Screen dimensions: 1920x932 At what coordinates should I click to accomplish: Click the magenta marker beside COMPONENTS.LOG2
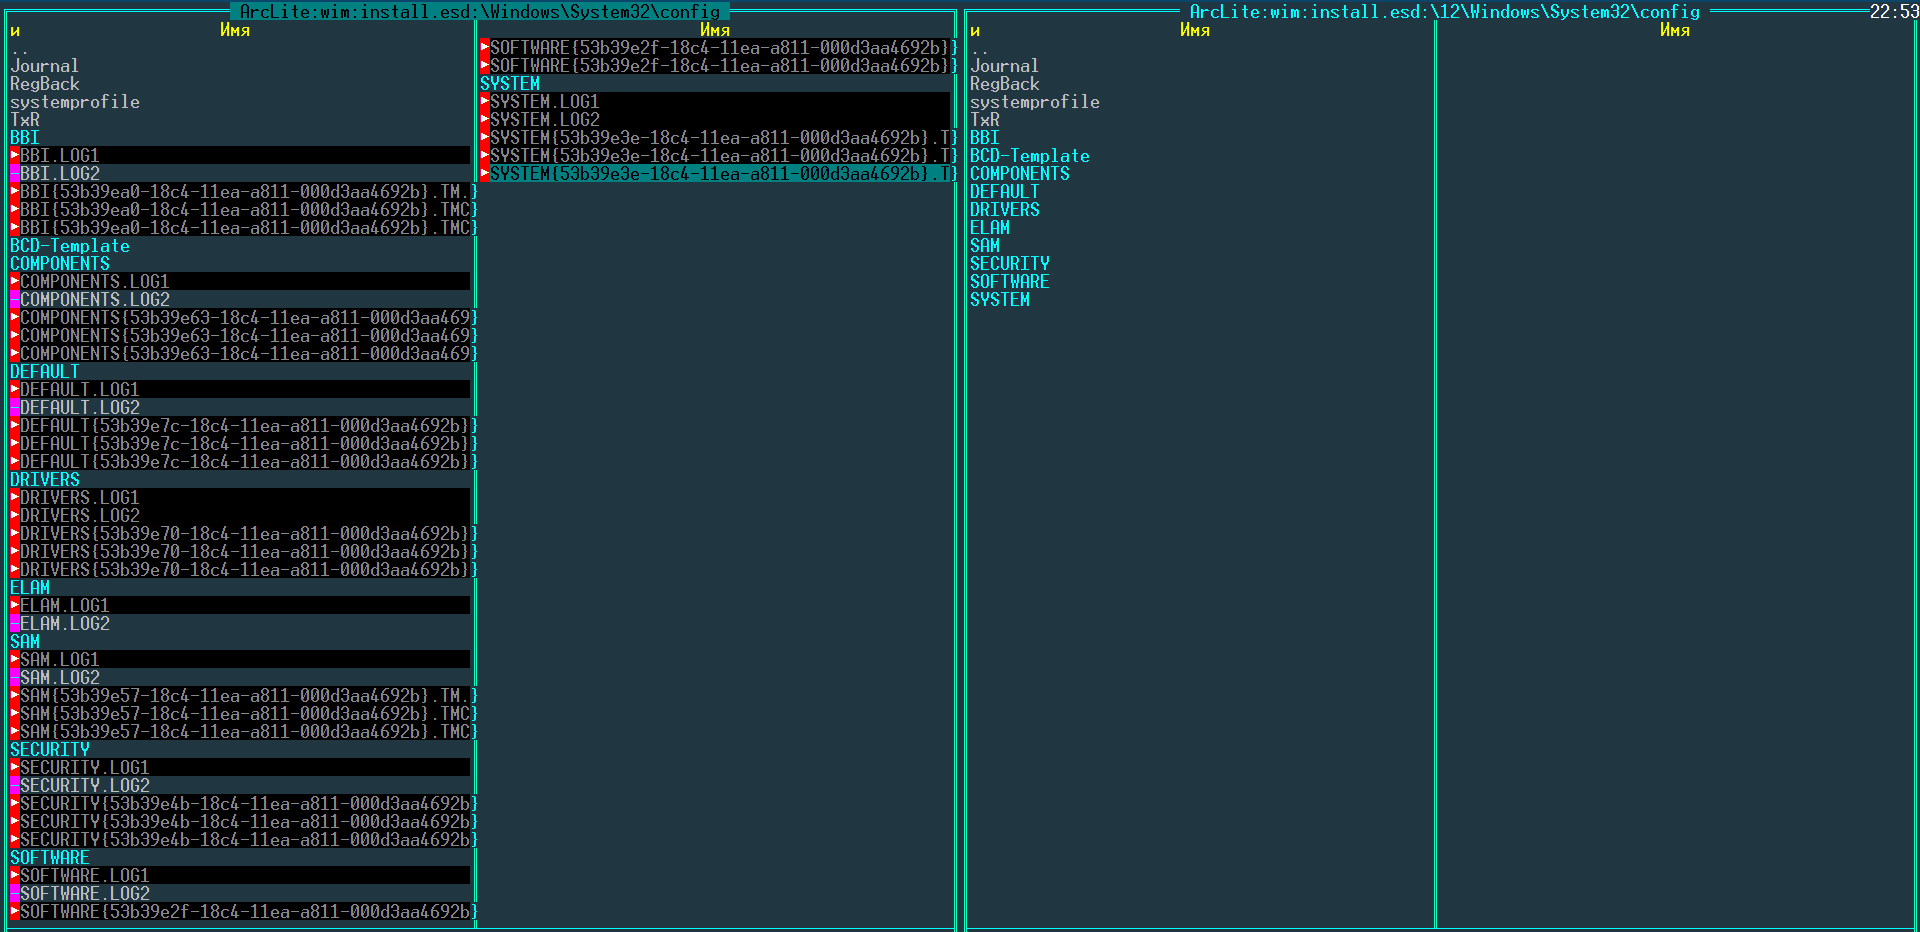pos(14,299)
